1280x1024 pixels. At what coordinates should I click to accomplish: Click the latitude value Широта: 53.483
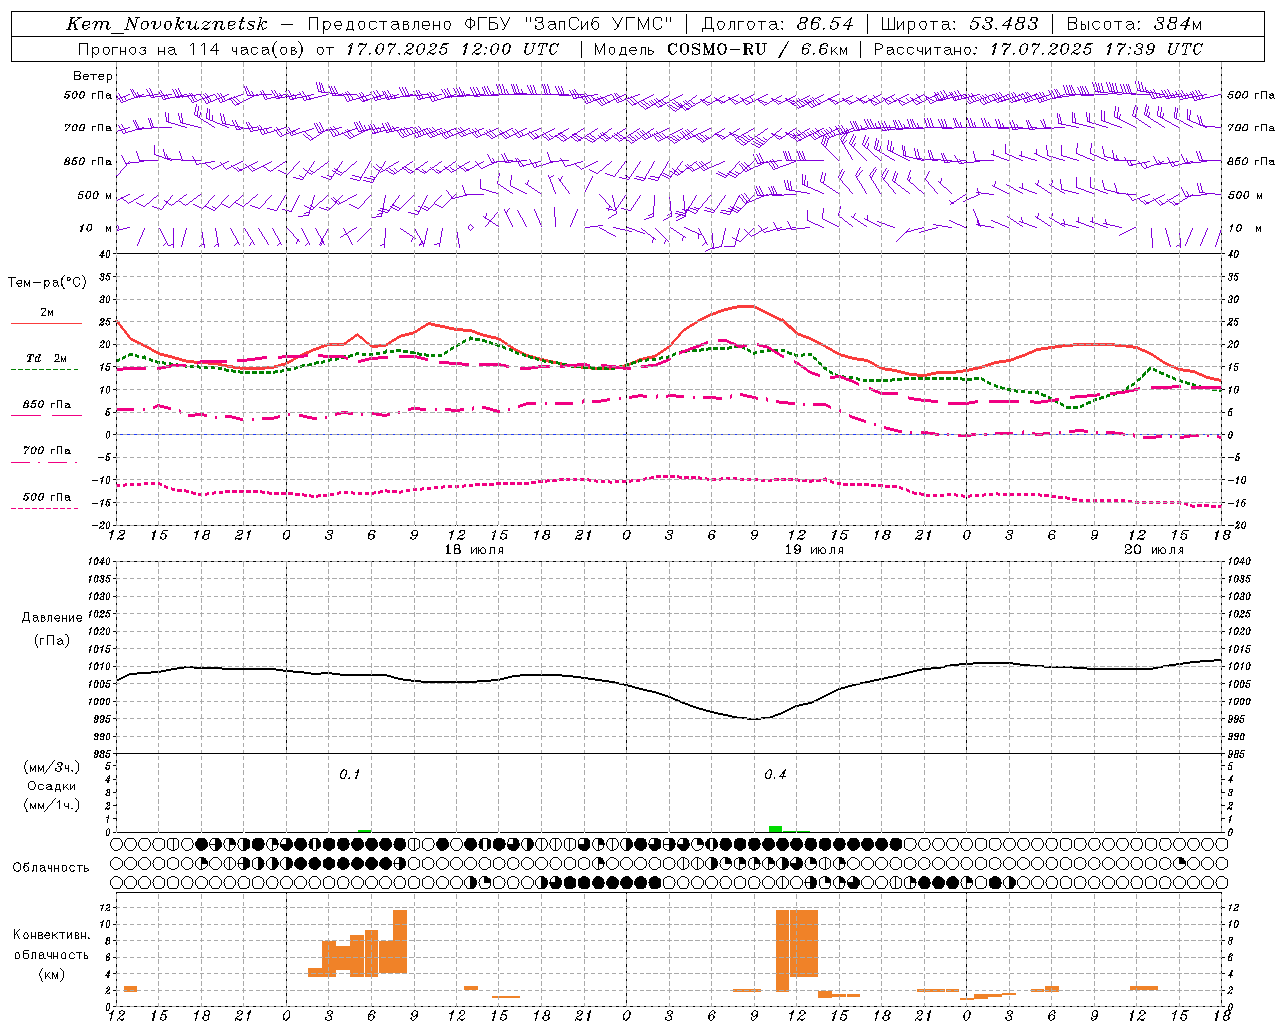point(959,24)
